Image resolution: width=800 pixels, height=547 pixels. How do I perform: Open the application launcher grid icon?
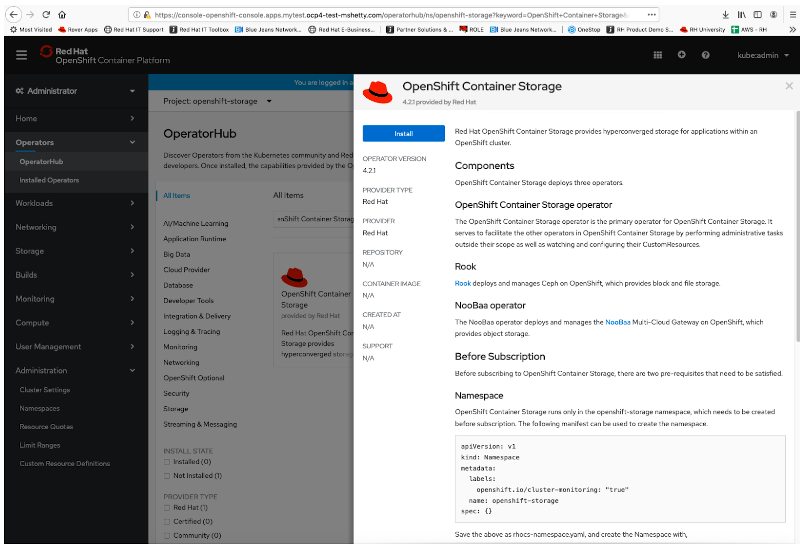[x=658, y=55]
